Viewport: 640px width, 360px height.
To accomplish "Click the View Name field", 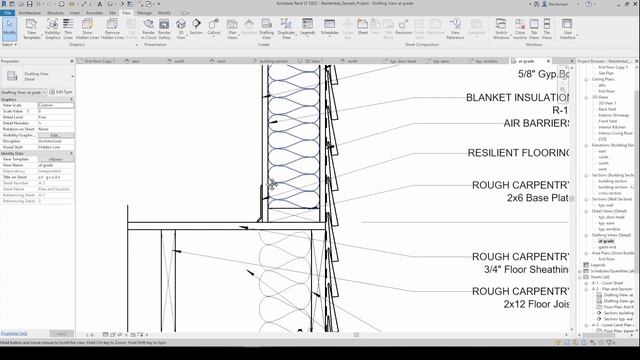I will 56,165.
